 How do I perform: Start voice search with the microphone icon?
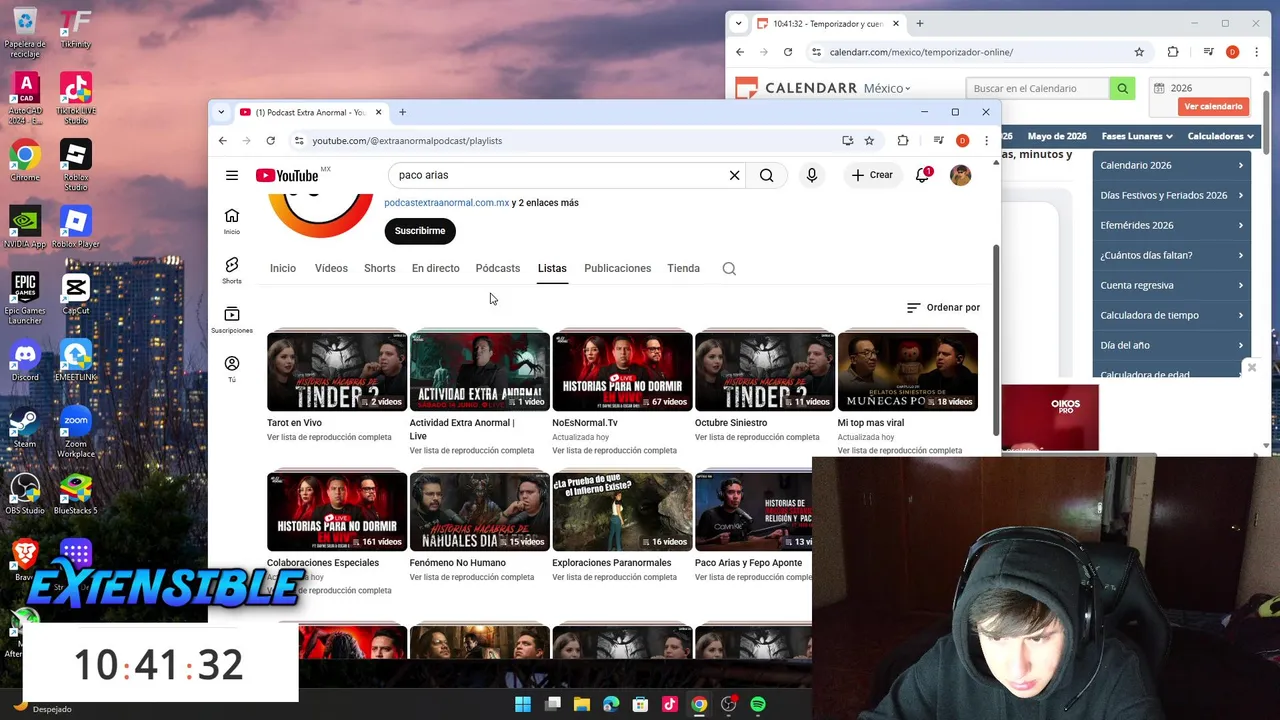[811, 175]
